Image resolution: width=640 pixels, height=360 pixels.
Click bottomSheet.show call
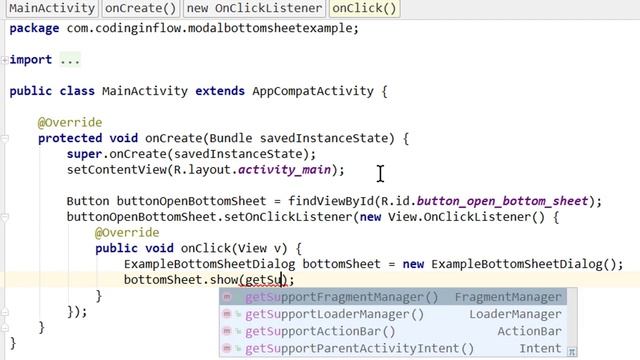point(181,280)
